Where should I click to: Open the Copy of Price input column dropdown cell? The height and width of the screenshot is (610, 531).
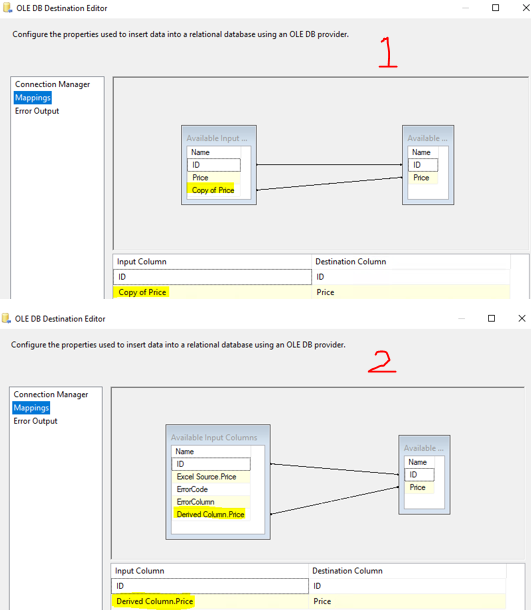click(212, 292)
